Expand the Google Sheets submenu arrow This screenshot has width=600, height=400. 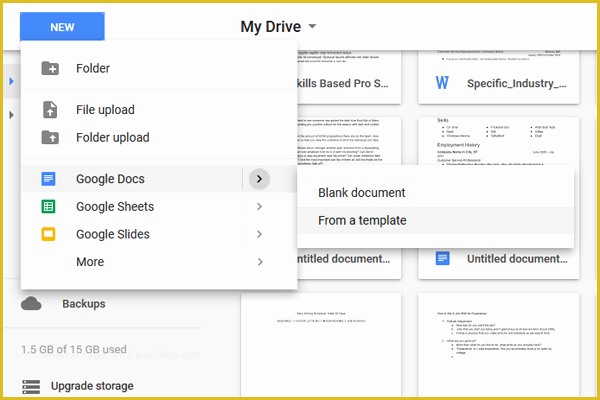tap(259, 207)
